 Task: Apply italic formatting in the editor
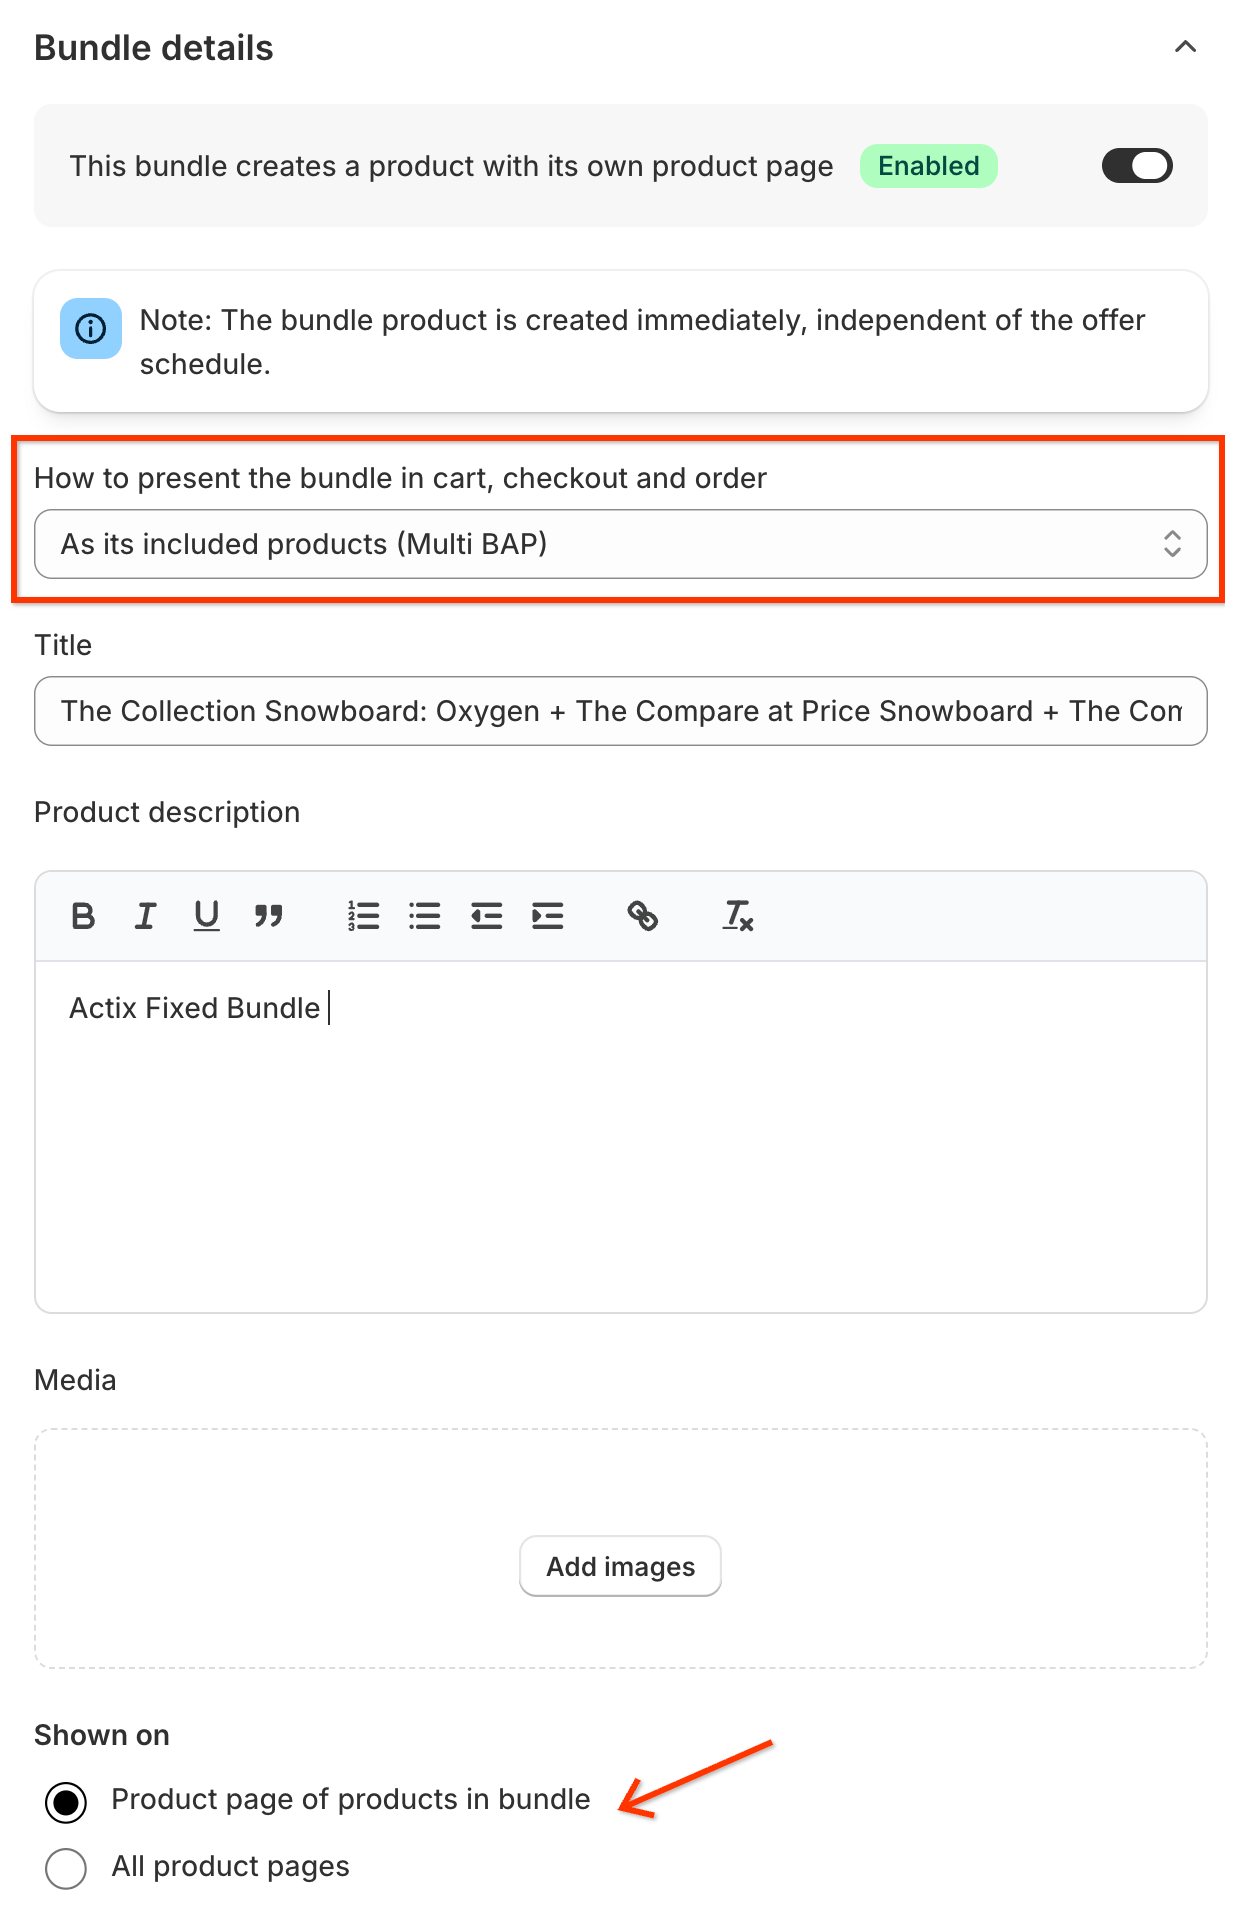[x=145, y=916]
